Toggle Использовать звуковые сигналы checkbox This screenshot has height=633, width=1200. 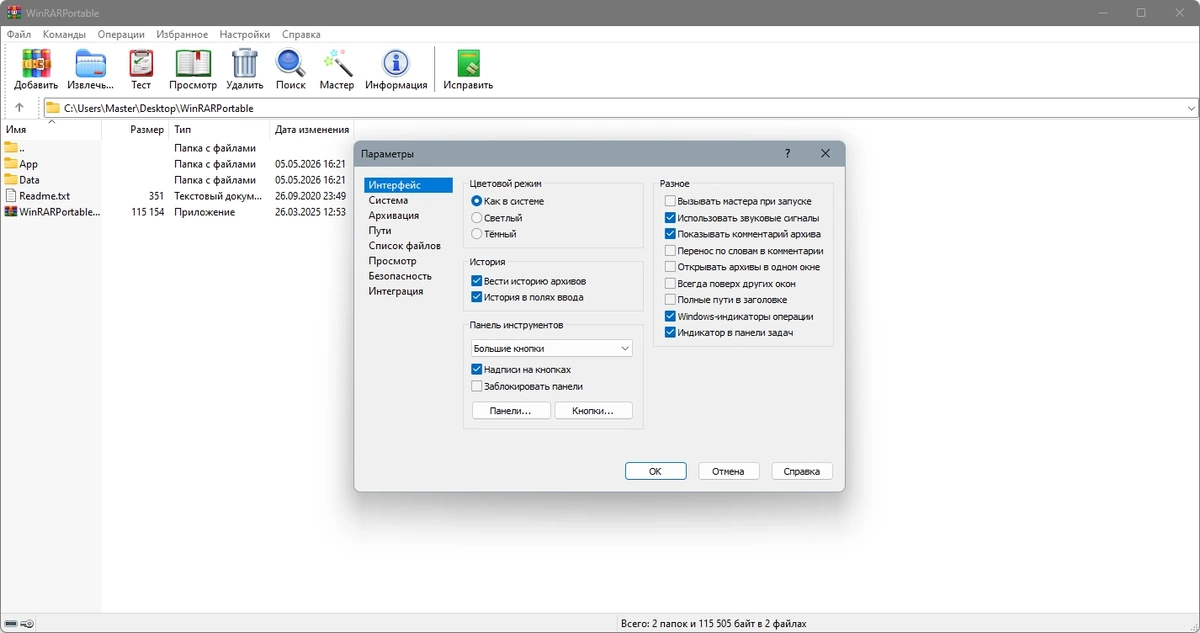pos(670,217)
